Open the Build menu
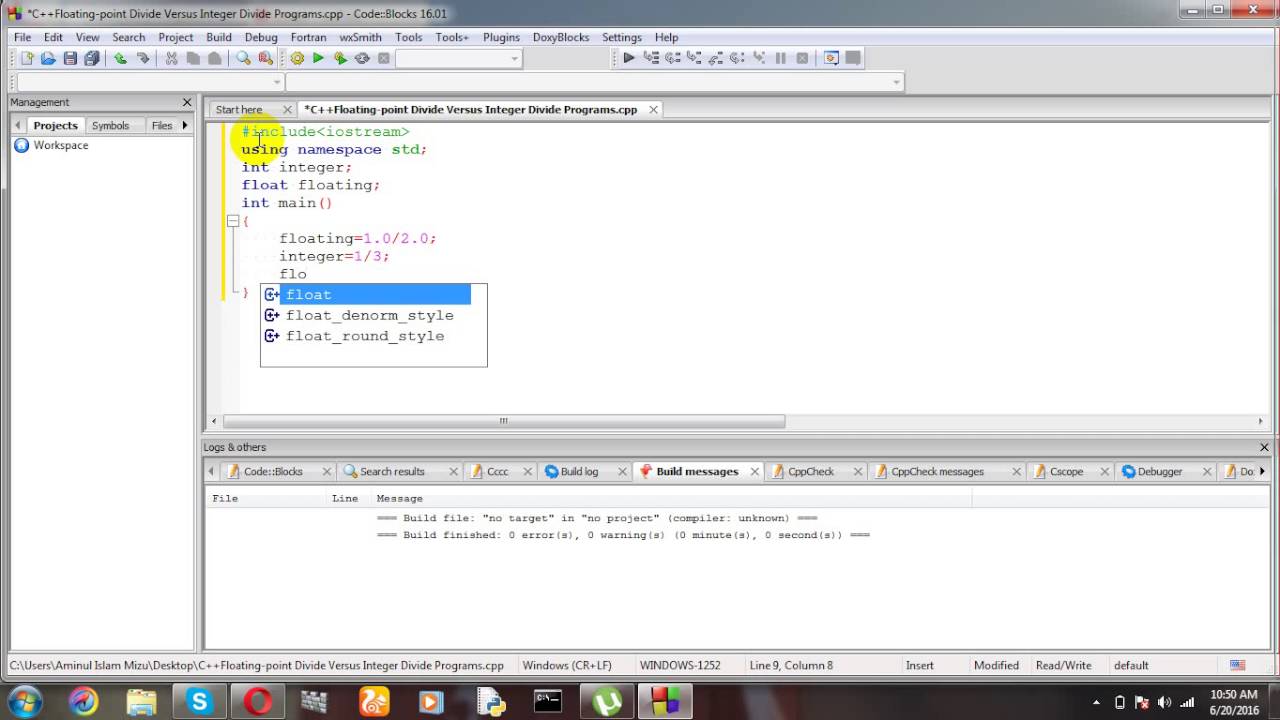Viewport: 1280px width, 720px height. point(219,37)
